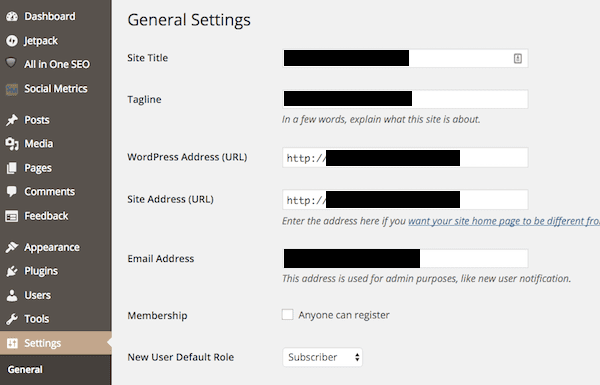Click the Tools wrench icon
Viewport: 600px width, 385px height.
coord(12,319)
